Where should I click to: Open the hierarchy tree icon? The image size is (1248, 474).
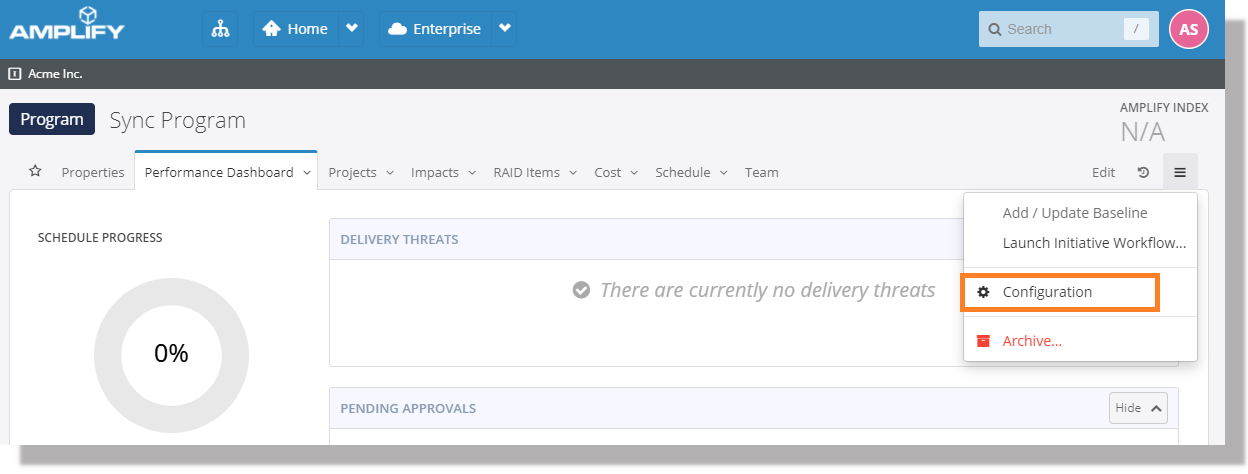click(x=220, y=29)
